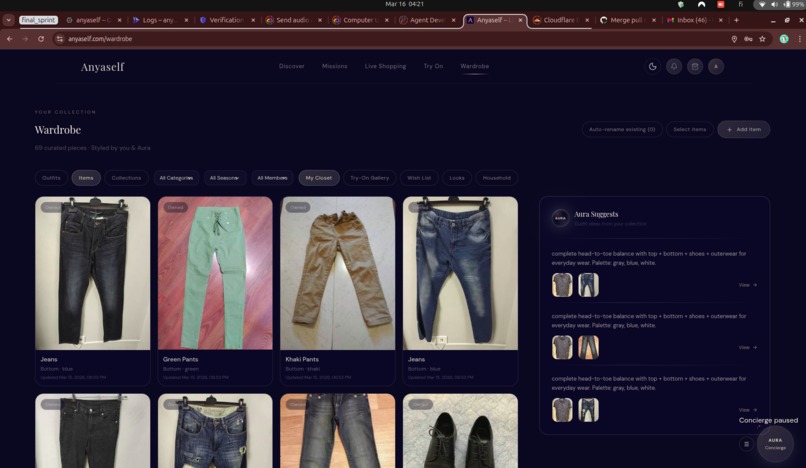This screenshot has width=806, height=468.
Task: Click the Aura avatar in Aura Suggests
Action: [560, 218]
